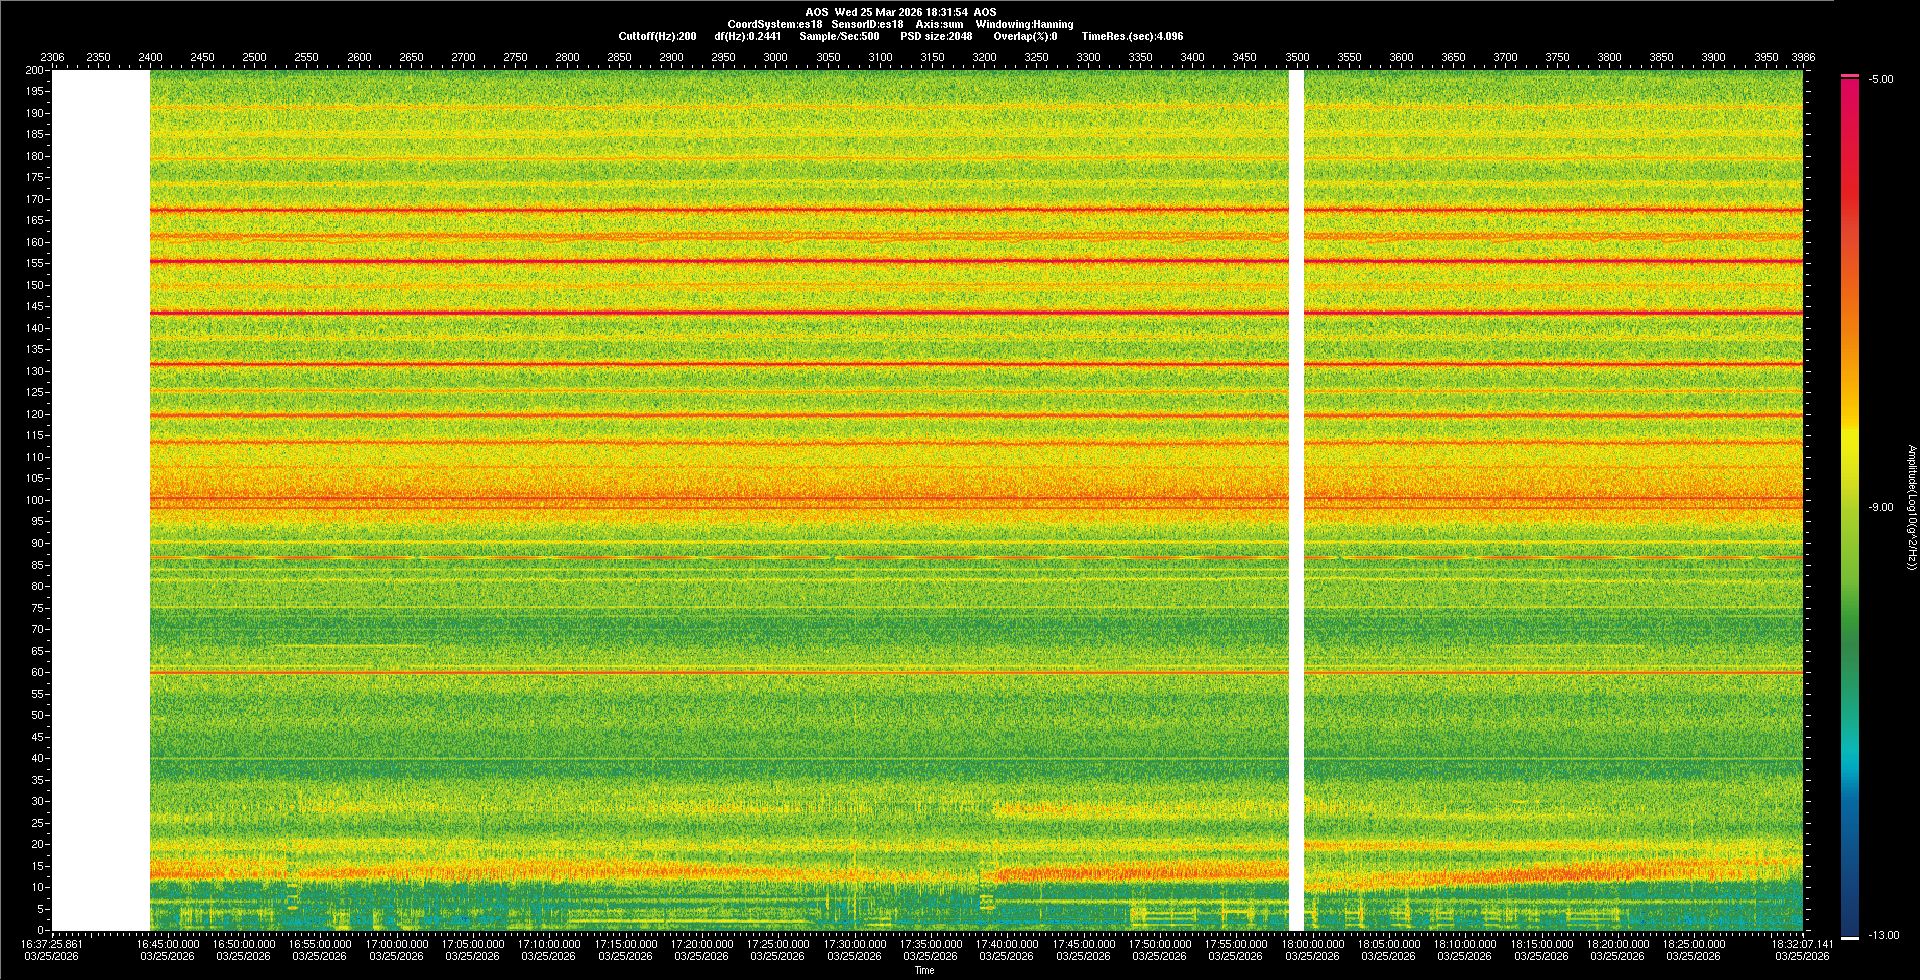Screen dimensions: 1920x980
Task: Click the 3000 tick on top axis
Action: (x=775, y=57)
